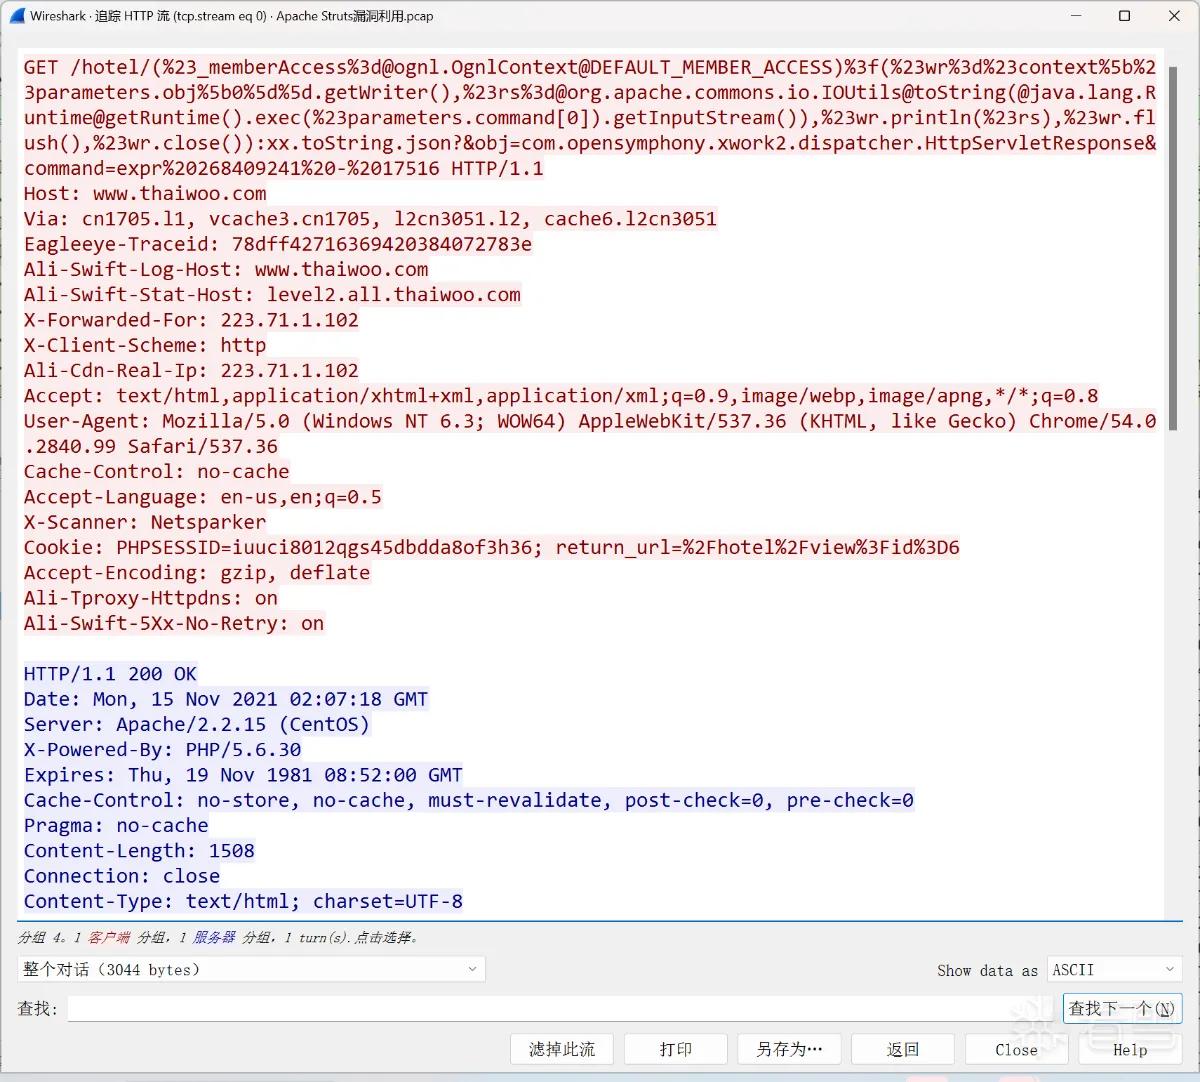
Task: Click the Cookie: PHPSESSID header line
Action: pyautogui.click(x=491, y=547)
